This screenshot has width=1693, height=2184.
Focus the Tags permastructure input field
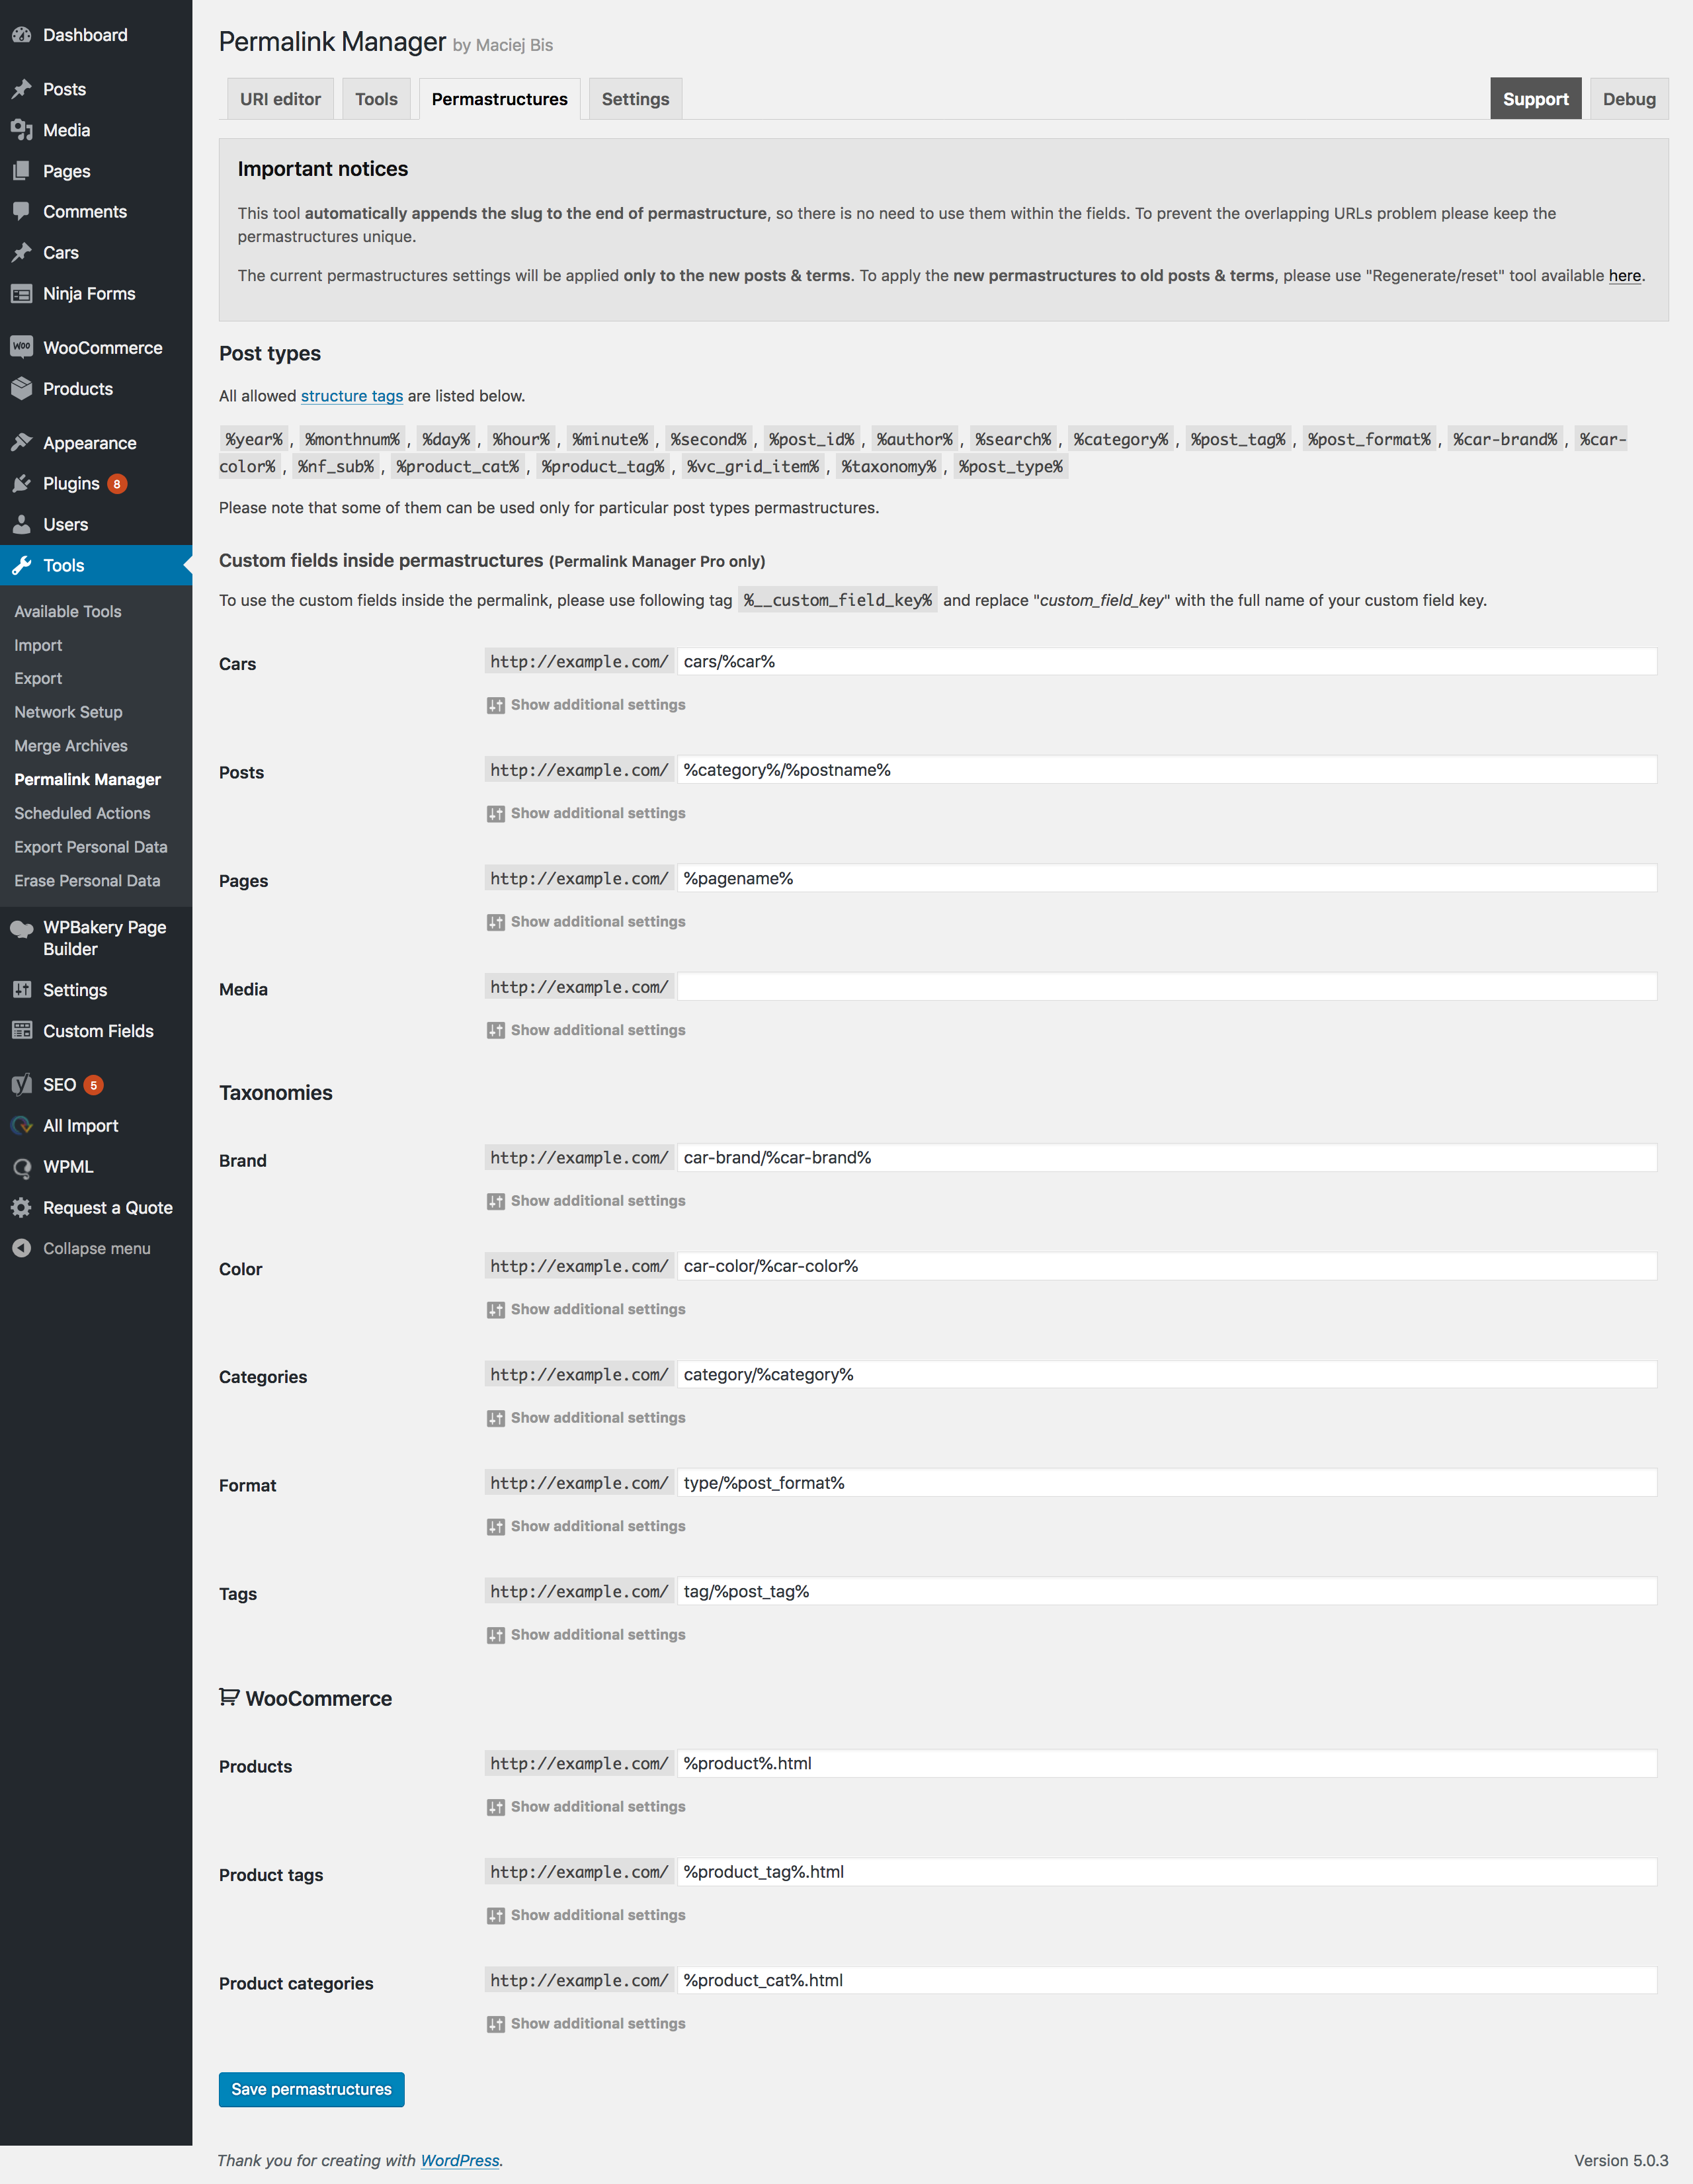(x=1167, y=1592)
